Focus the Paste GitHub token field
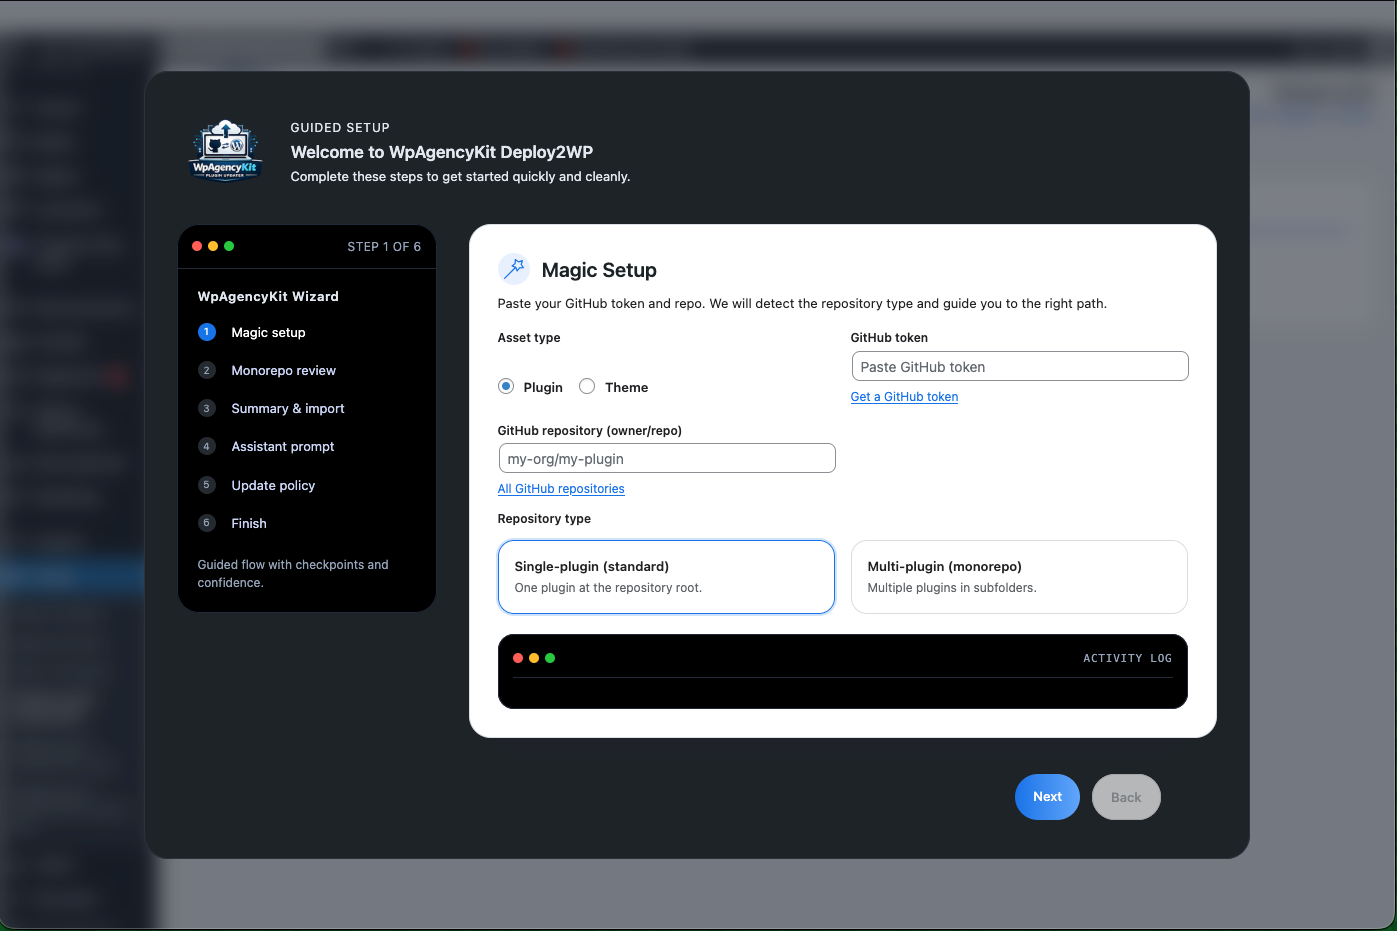Image resolution: width=1397 pixels, height=931 pixels. pyautogui.click(x=1020, y=366)
